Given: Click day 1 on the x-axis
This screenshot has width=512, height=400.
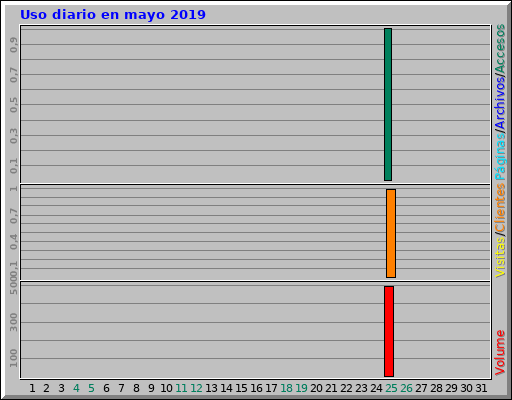Looking at the screenshot, I should 32,388.
